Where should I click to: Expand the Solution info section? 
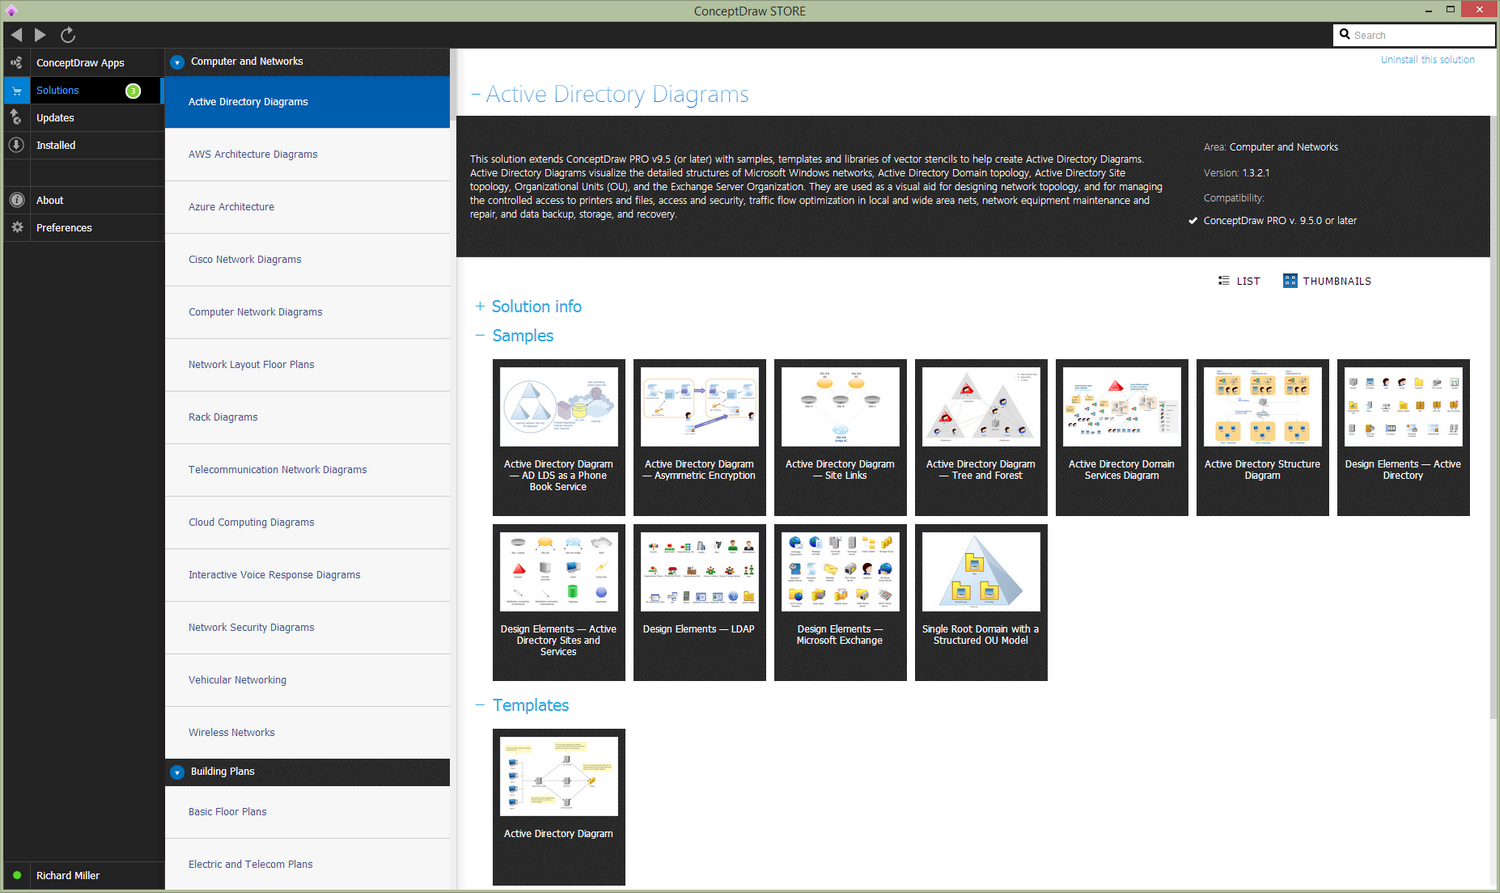coord(480,306)
